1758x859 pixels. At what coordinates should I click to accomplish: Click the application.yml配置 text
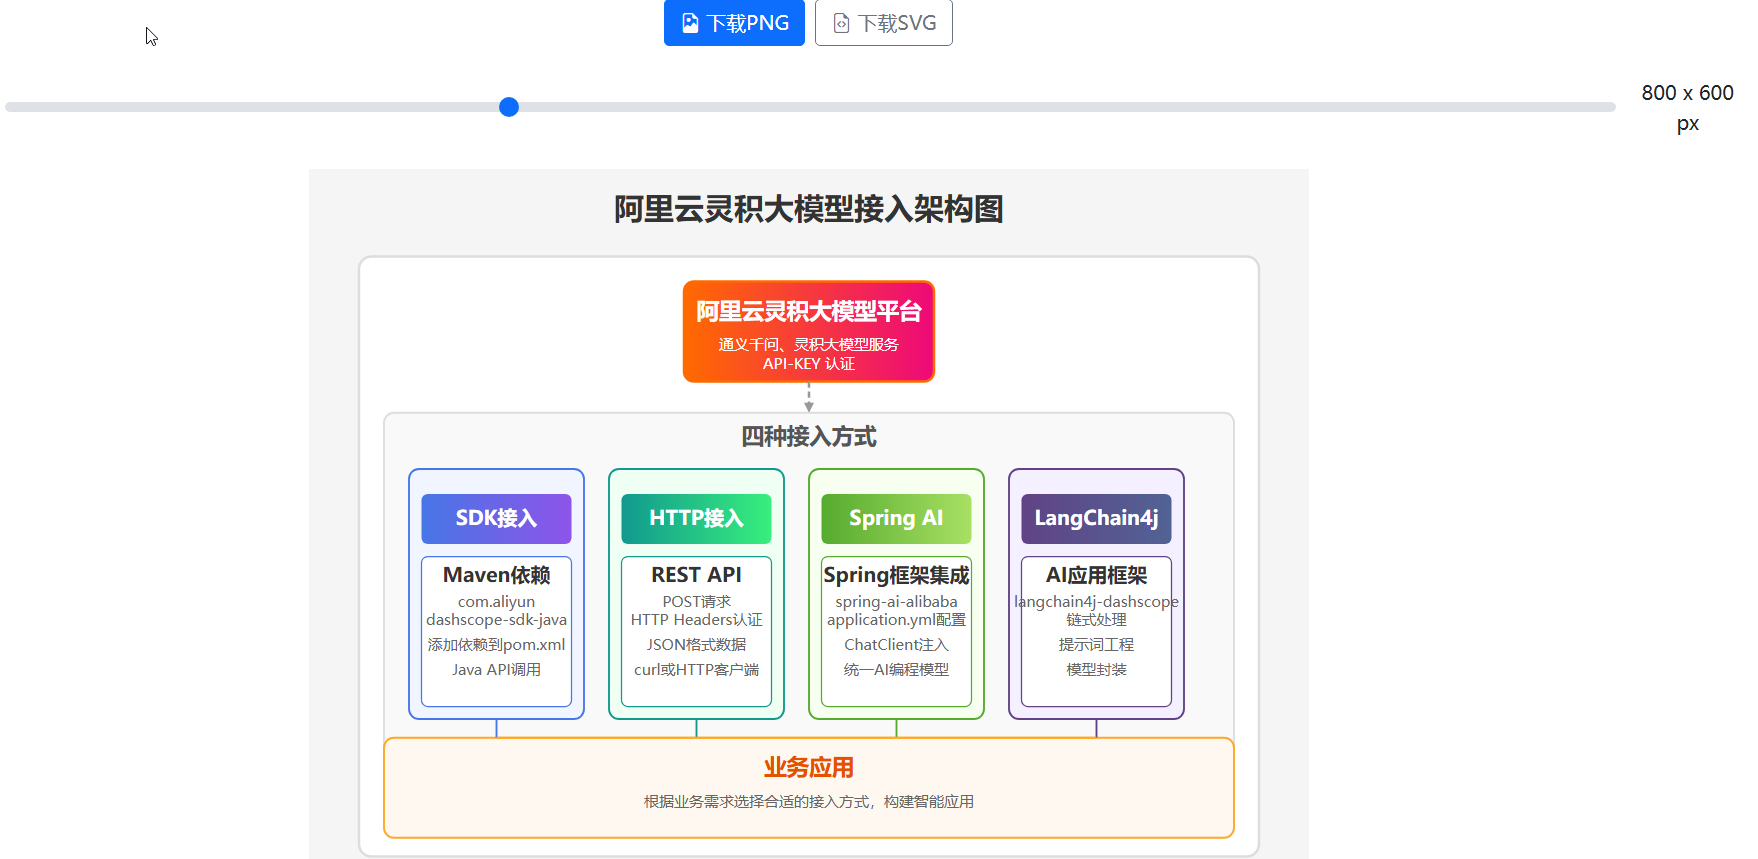coord(896,620)
